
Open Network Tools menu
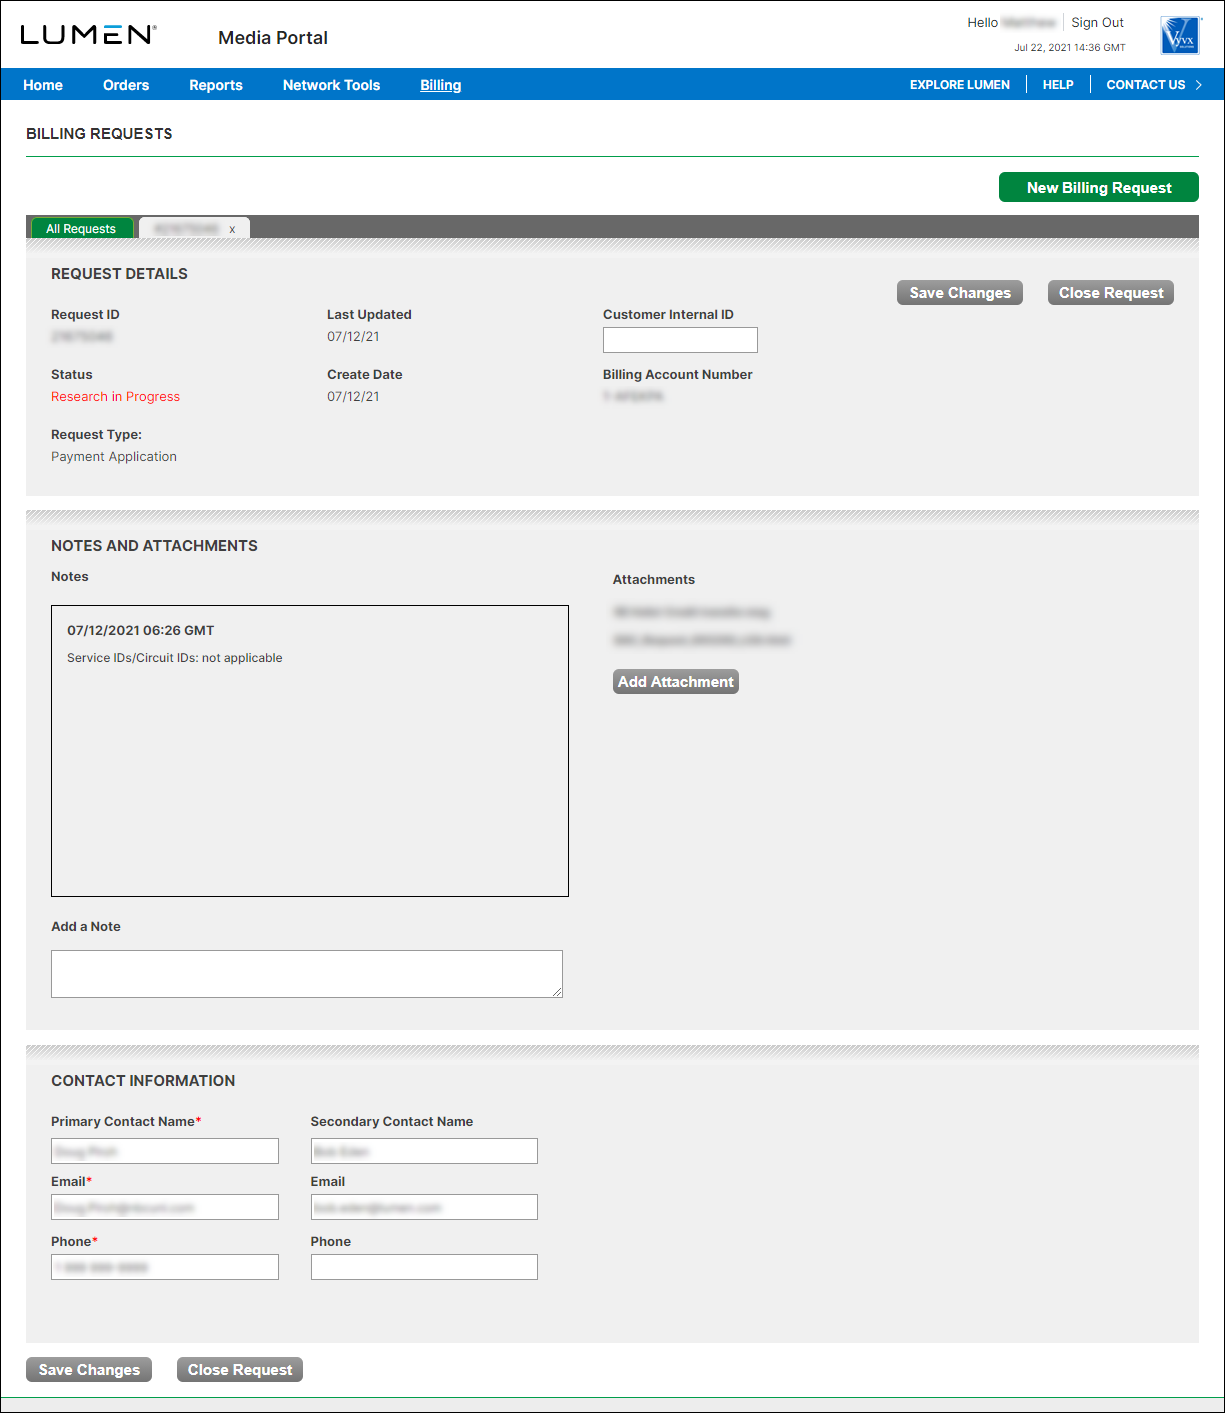(331, 85)
